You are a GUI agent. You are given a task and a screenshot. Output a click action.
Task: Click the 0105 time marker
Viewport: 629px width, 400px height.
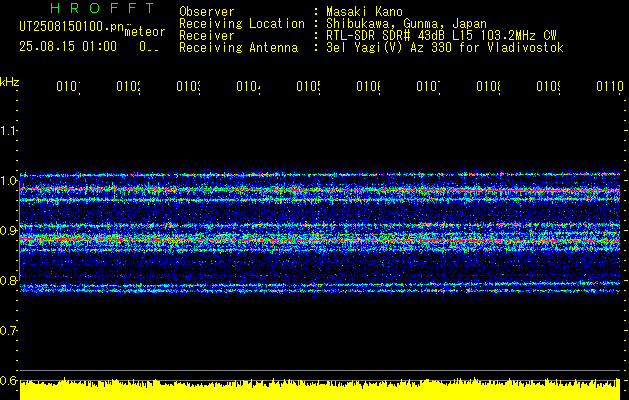[x=308, y=86]
